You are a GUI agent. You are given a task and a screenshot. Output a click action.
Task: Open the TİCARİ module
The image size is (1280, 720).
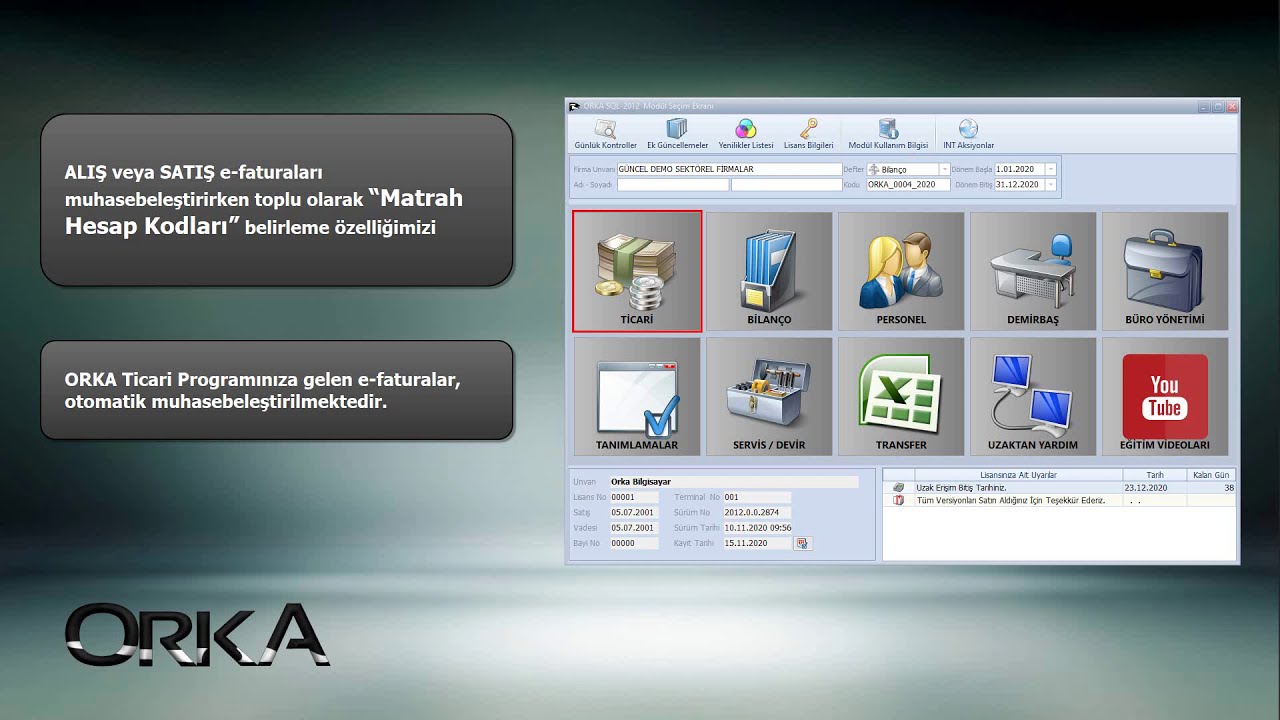click(x=637, y=271)
